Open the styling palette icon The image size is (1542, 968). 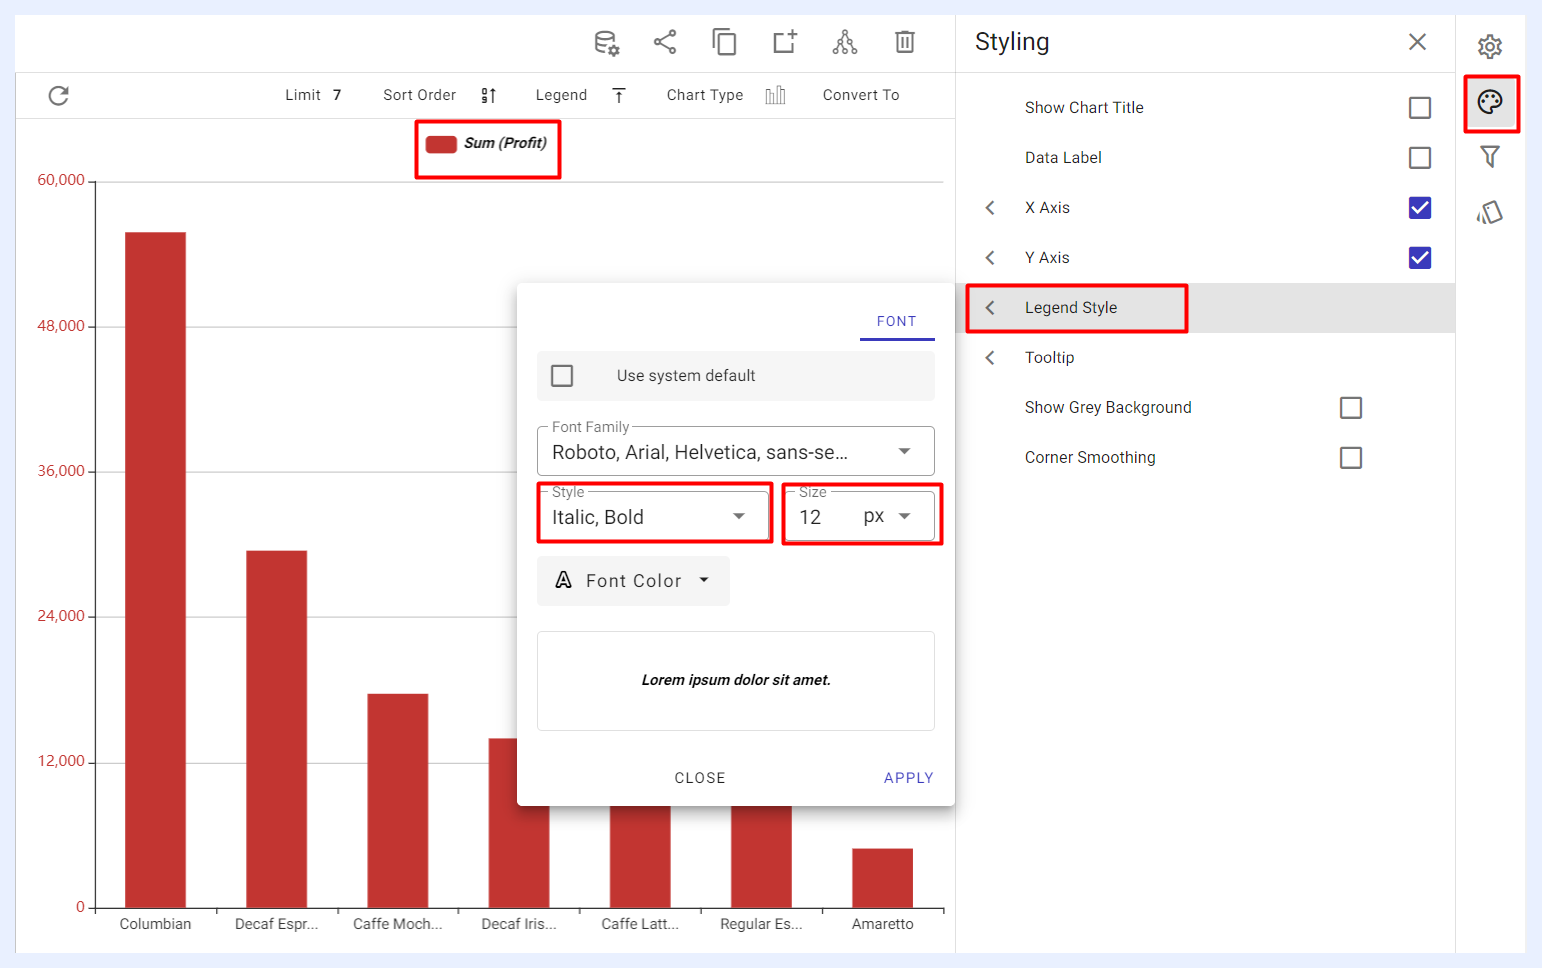click(x=1490, y=102)
